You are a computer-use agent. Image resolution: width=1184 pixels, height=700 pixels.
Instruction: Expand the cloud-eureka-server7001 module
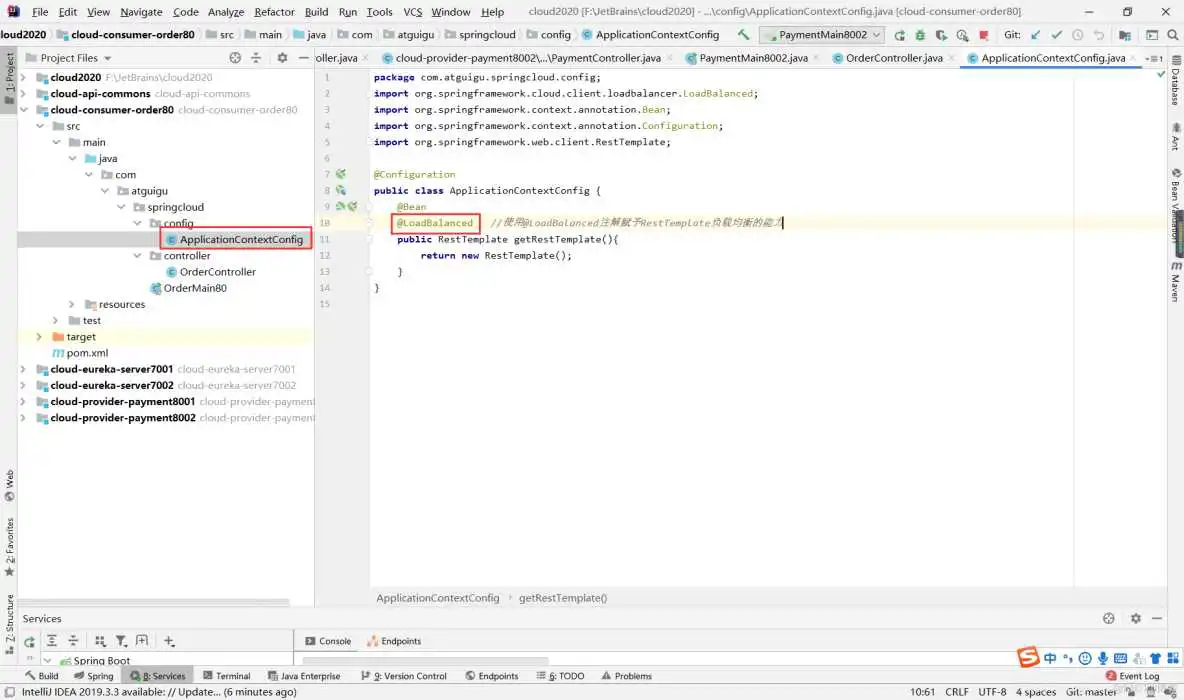[x=24, y=369]
